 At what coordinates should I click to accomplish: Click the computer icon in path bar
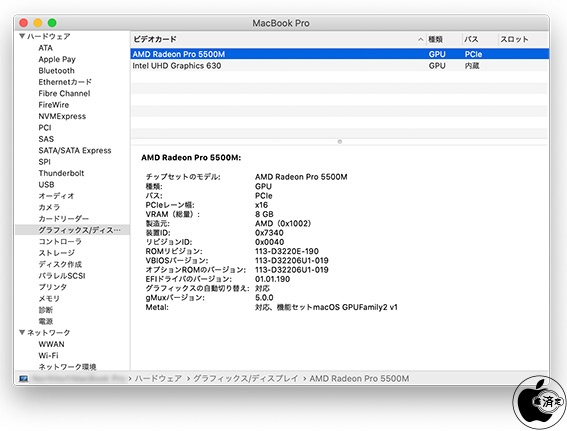[24, 379]
